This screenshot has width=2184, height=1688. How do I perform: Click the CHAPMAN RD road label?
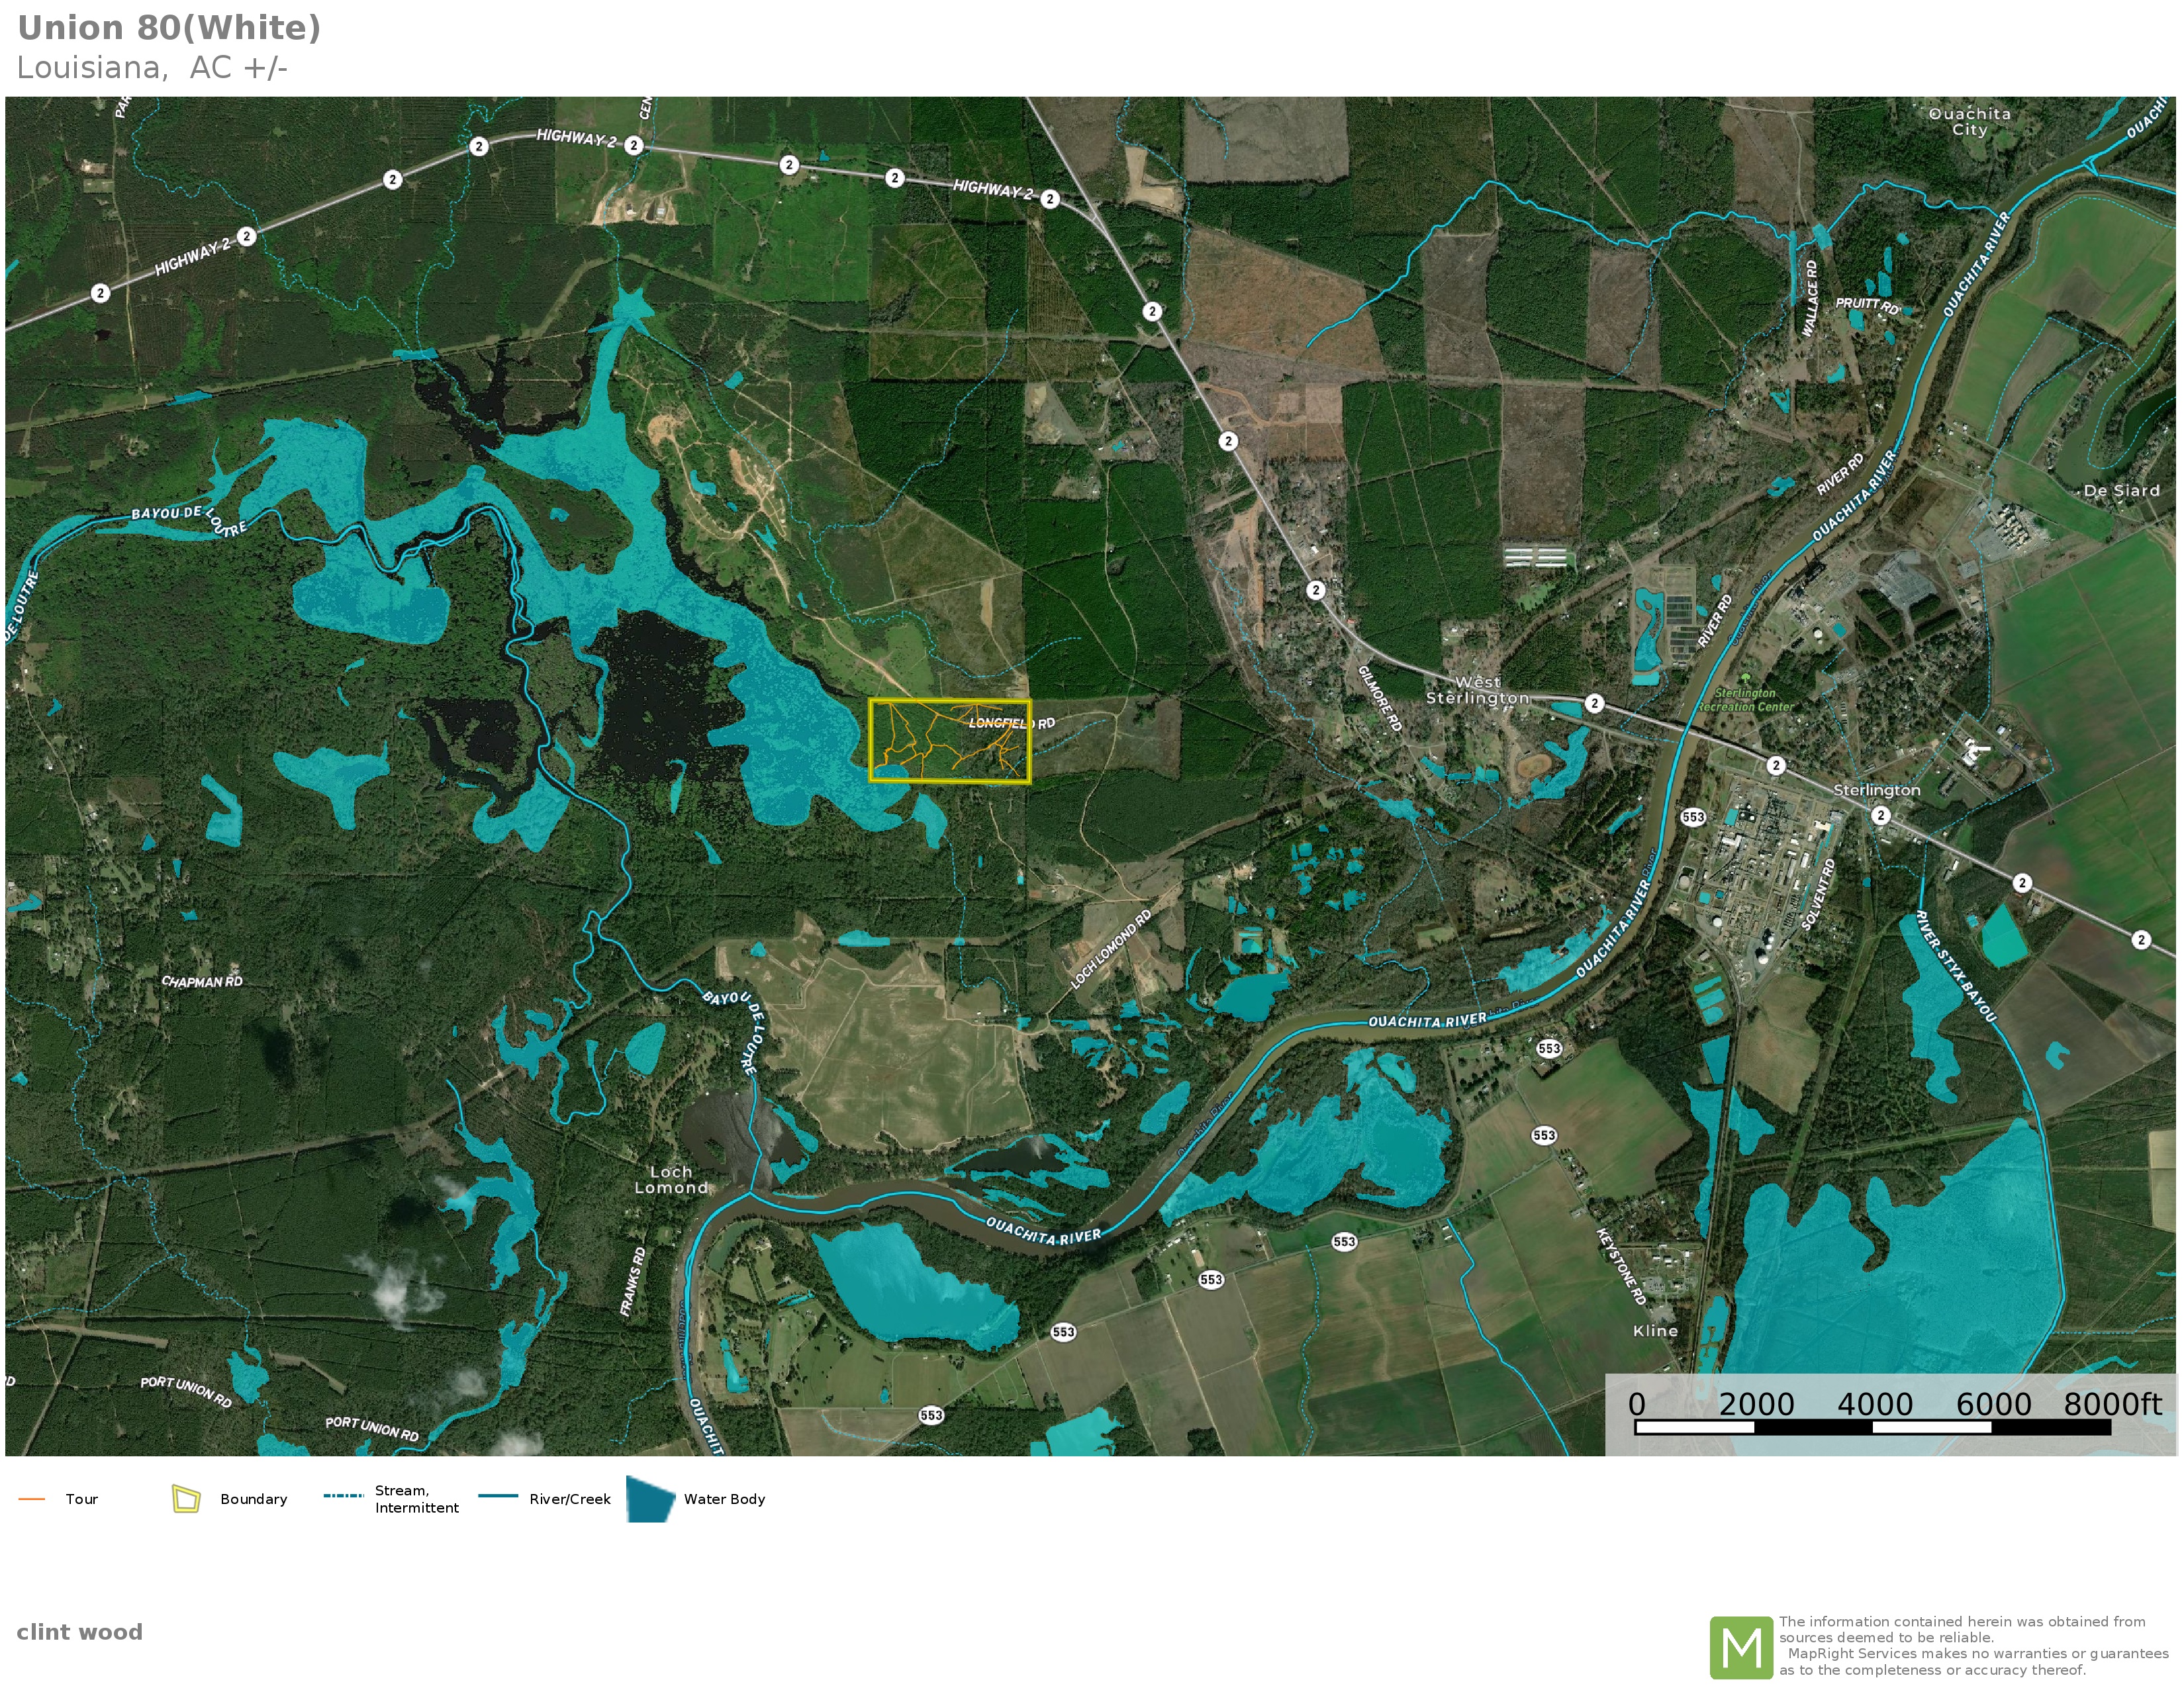pos(202,982)
